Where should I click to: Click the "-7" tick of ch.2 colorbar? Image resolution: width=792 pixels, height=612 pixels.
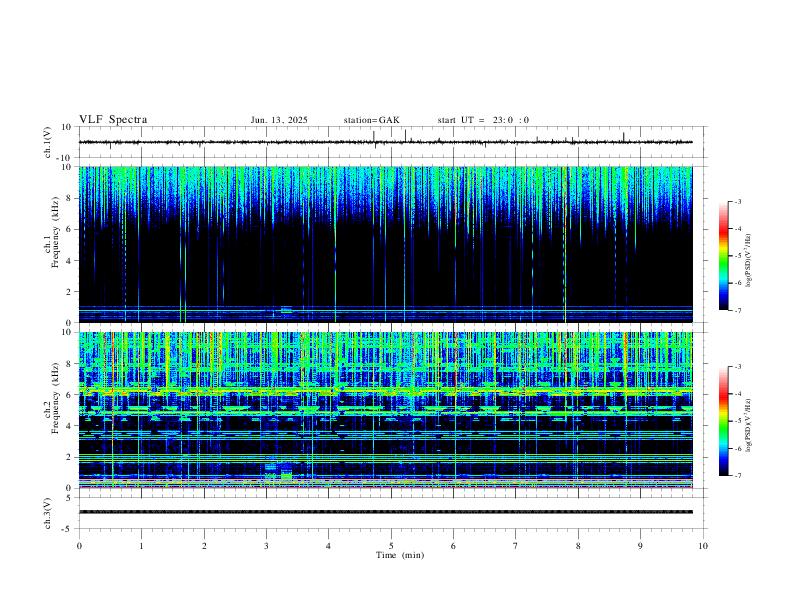[737, 476]
